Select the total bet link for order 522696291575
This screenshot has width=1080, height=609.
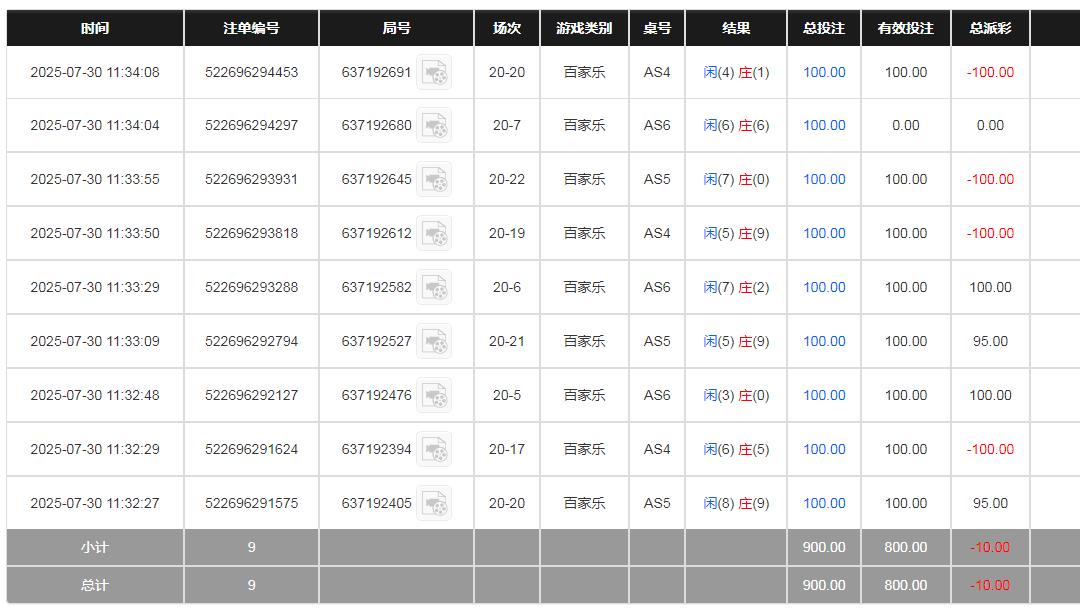pos(824,504)
